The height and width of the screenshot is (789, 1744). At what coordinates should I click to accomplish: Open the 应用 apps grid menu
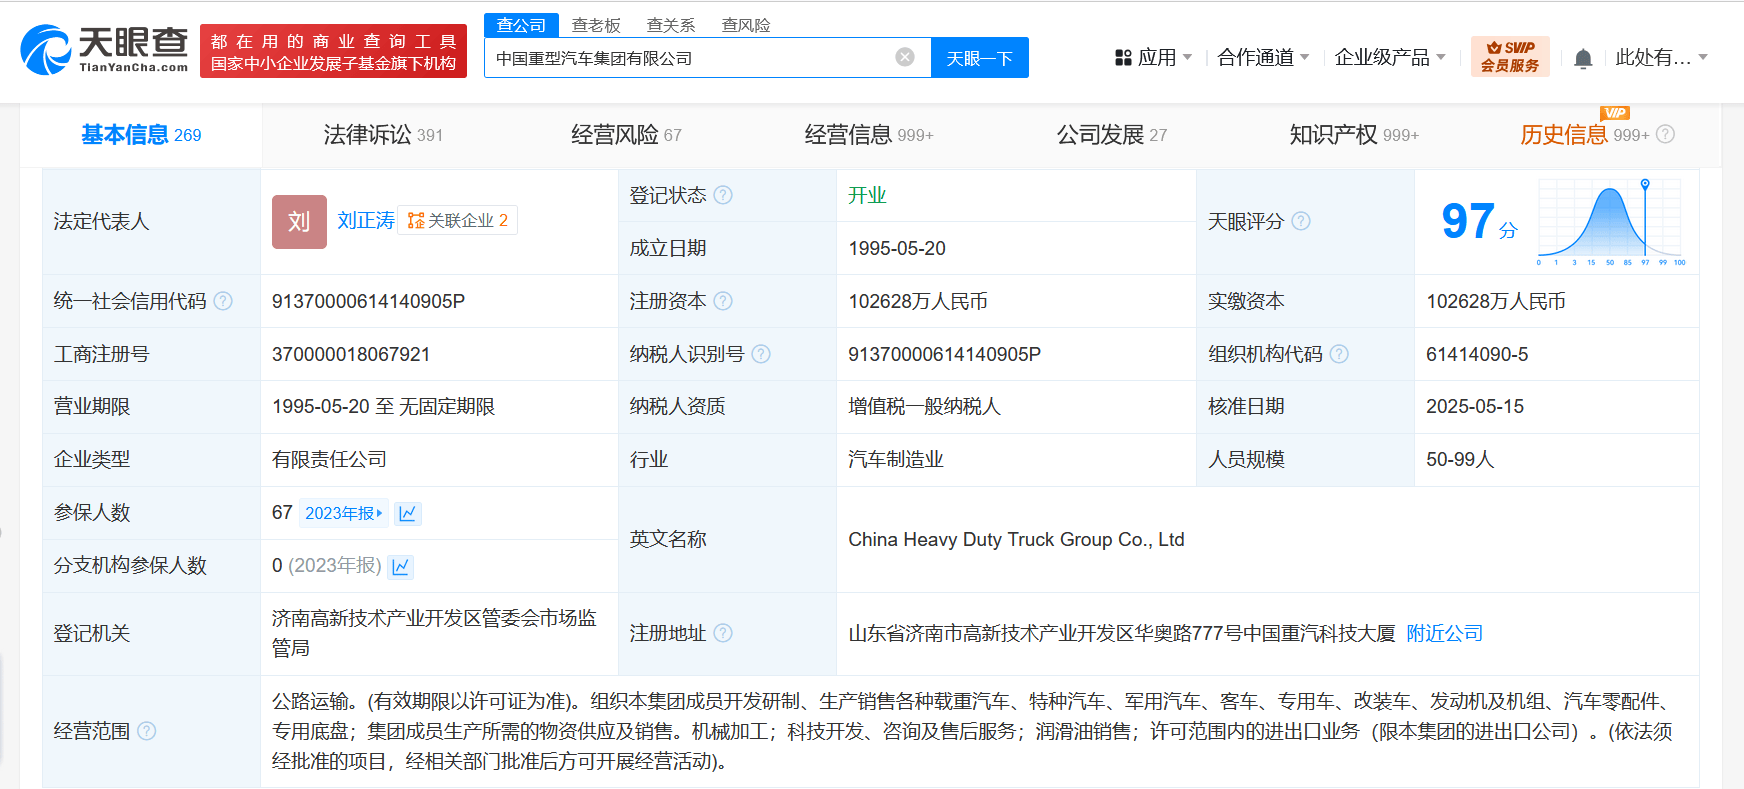[1153, 57]
